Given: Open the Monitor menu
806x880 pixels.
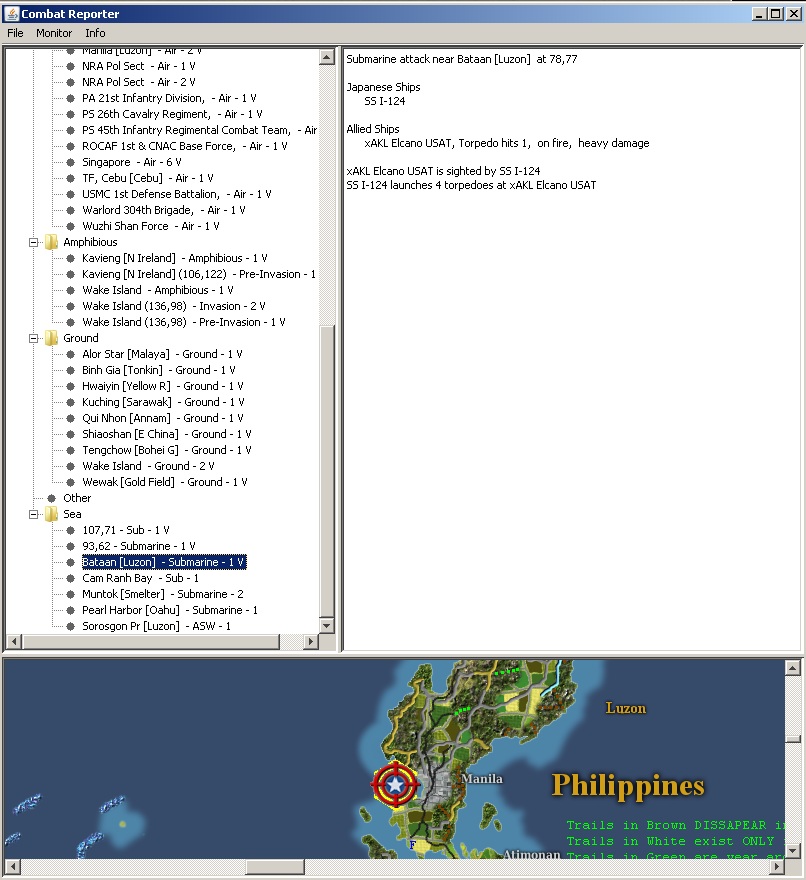Looking at the screenshot, I should [54, 33].
